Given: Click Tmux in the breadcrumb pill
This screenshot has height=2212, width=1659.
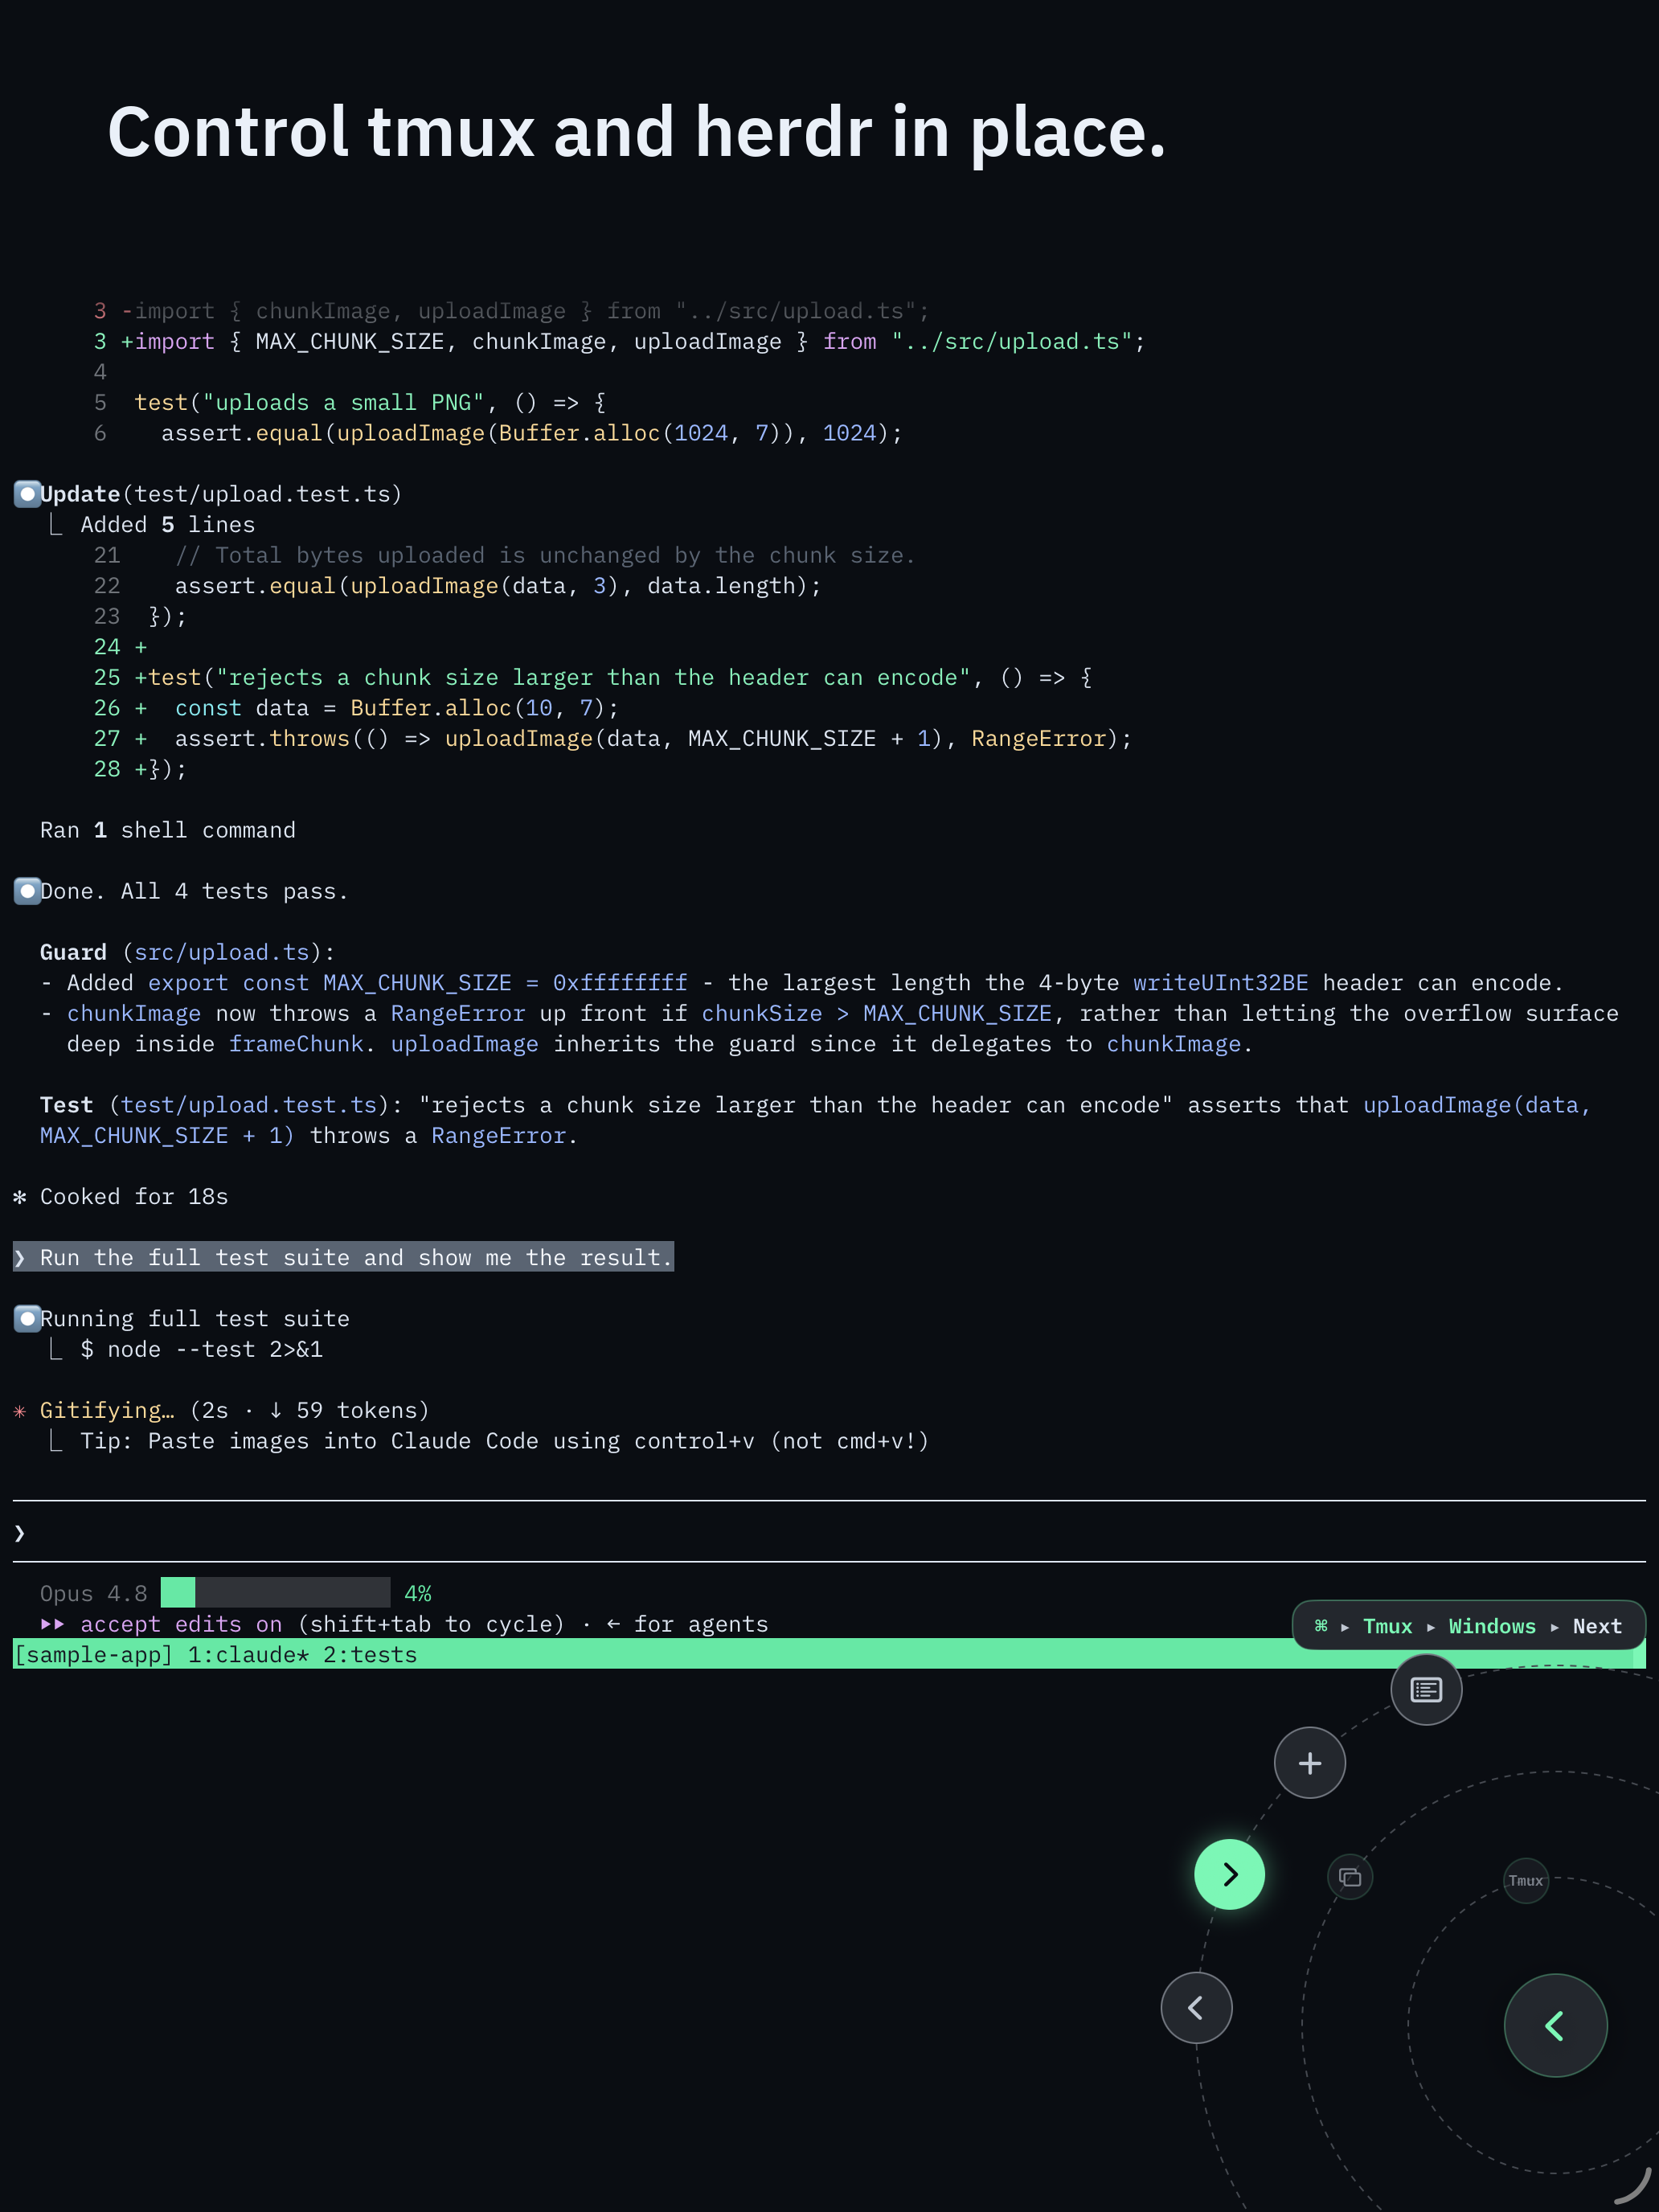Looking at the screenshot, I should click(x=1388, y=1626).
